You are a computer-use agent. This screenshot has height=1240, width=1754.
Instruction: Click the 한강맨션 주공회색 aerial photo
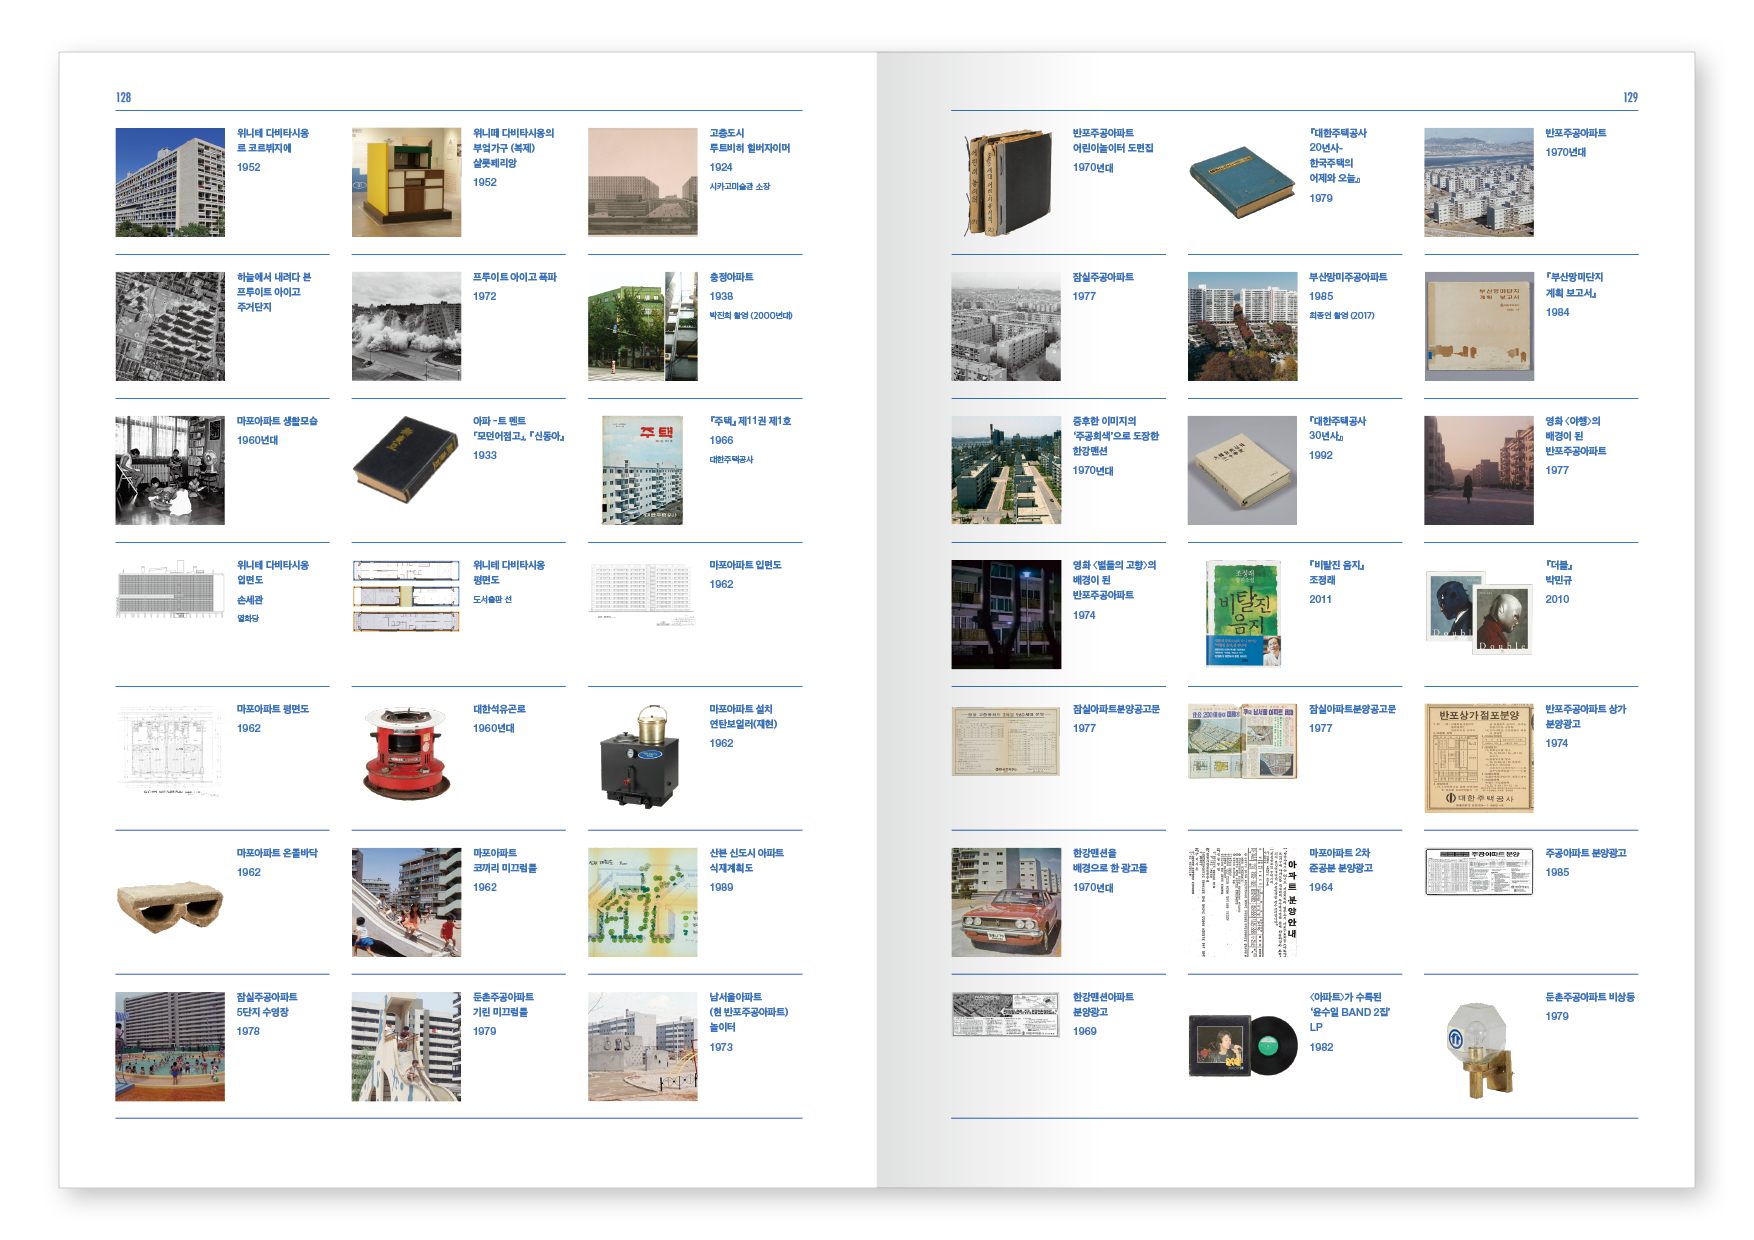coord(1006,470)
